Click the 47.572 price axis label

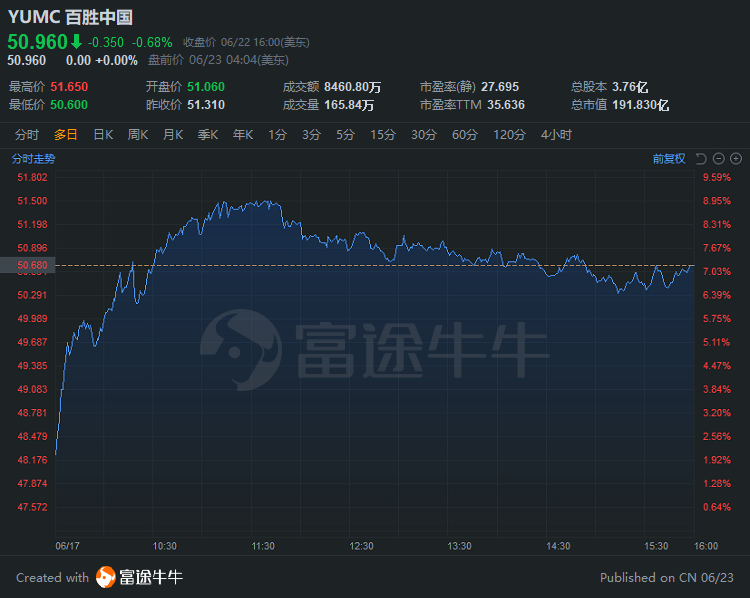(33, 507)
